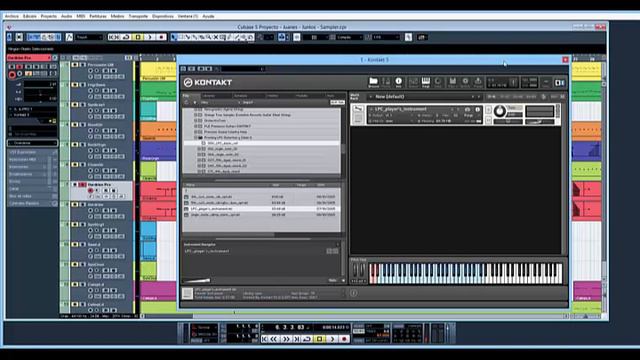Screen dimensions: 640x360
Task: Click Play in the bottom transport panel
Action: (332, 339)
